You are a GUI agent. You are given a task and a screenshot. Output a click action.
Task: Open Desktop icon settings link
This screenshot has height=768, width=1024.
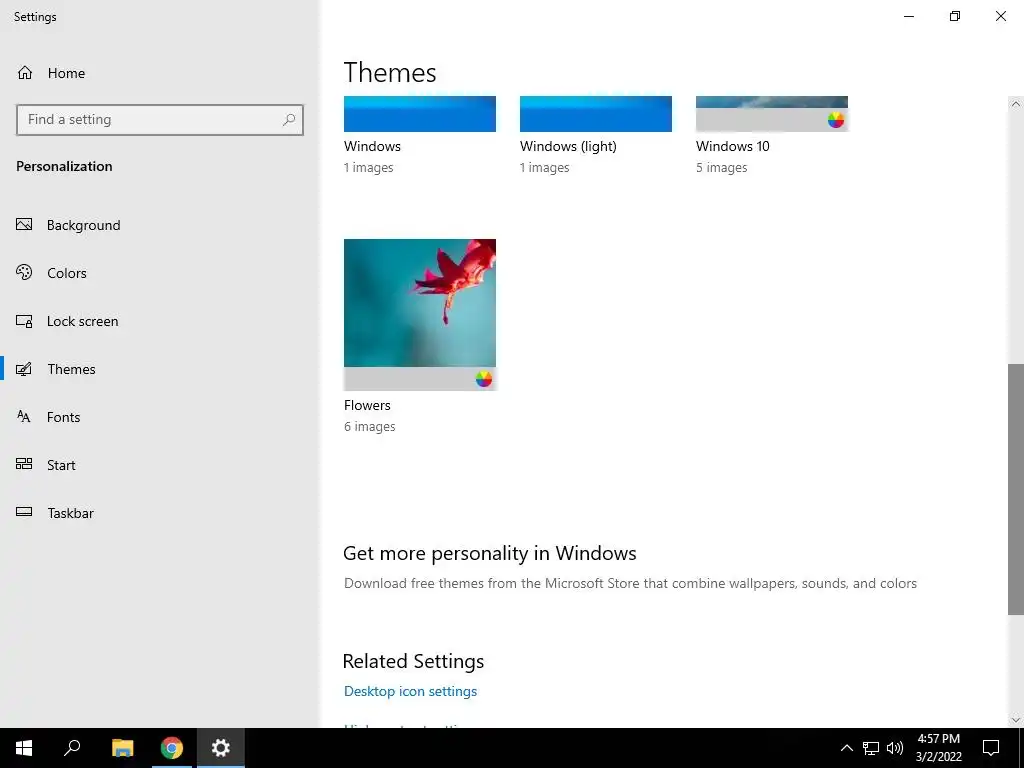point(410,691)
